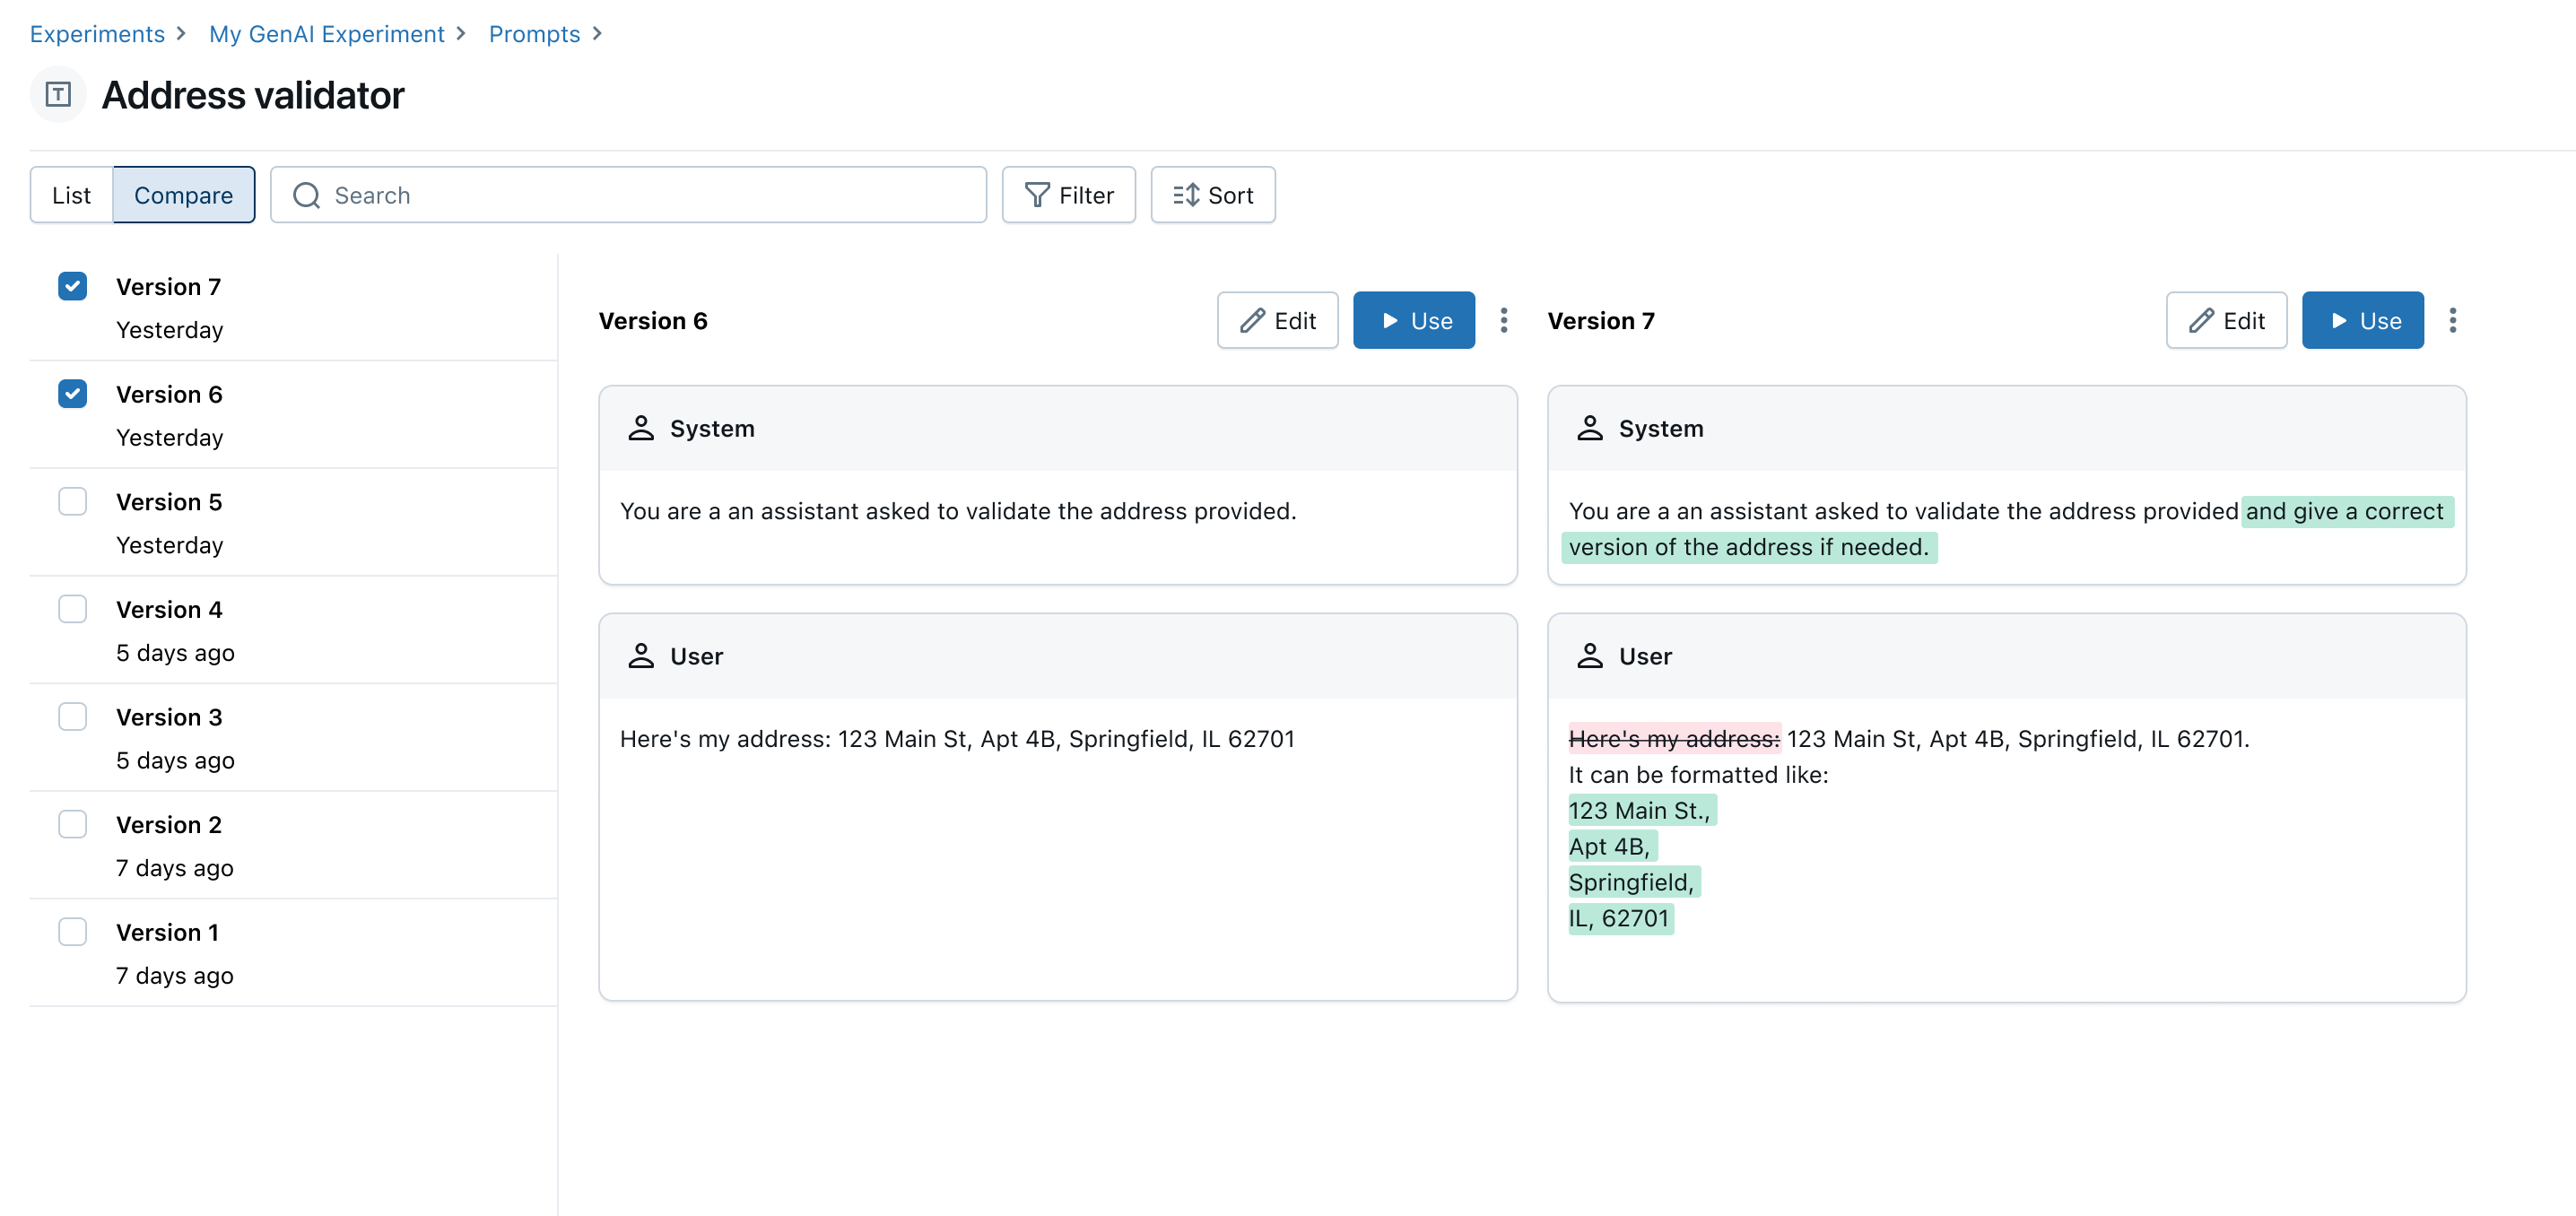Screen dimensions: 2576x1216
Task: Click the Version 6 user message text
Action: [957, 739]
